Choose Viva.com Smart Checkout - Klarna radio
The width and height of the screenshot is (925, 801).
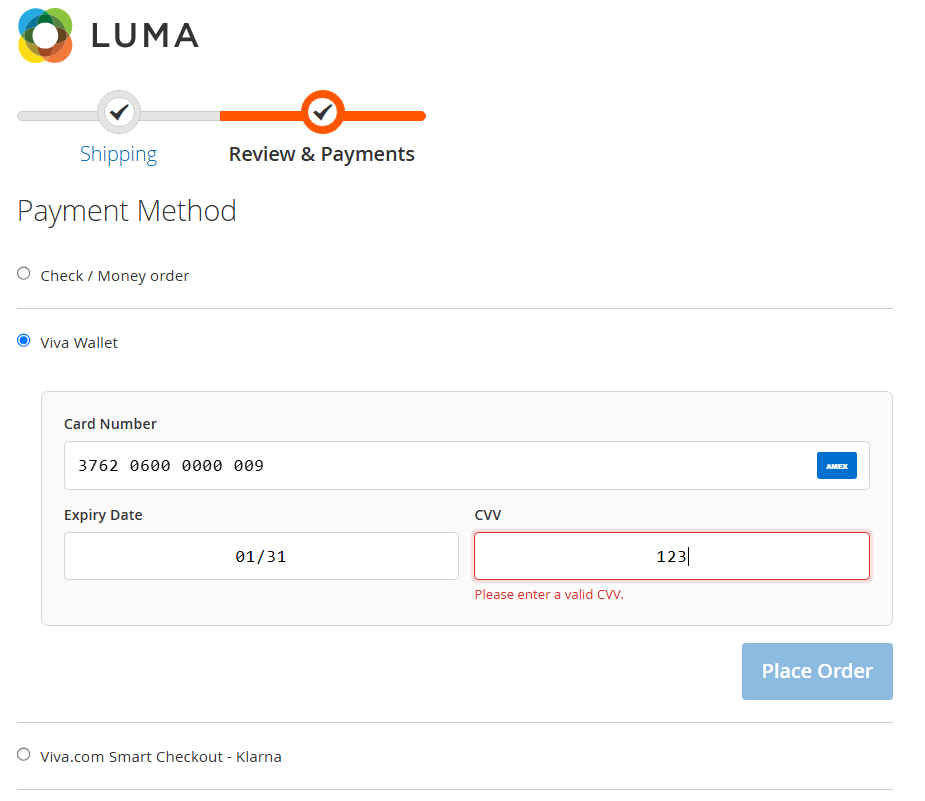(24, 755)
